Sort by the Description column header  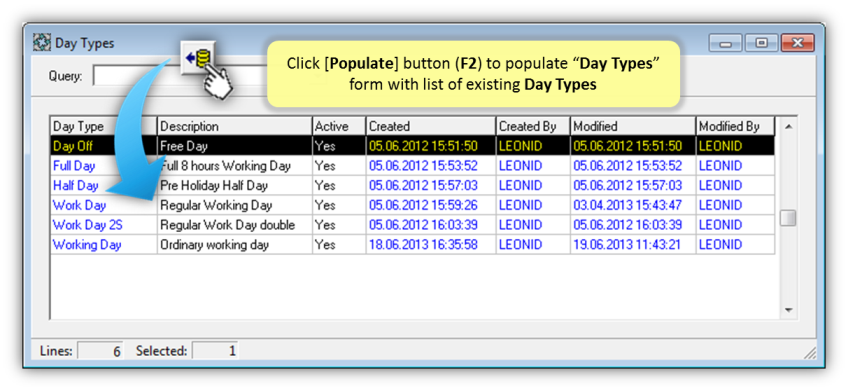pos(235,126)
